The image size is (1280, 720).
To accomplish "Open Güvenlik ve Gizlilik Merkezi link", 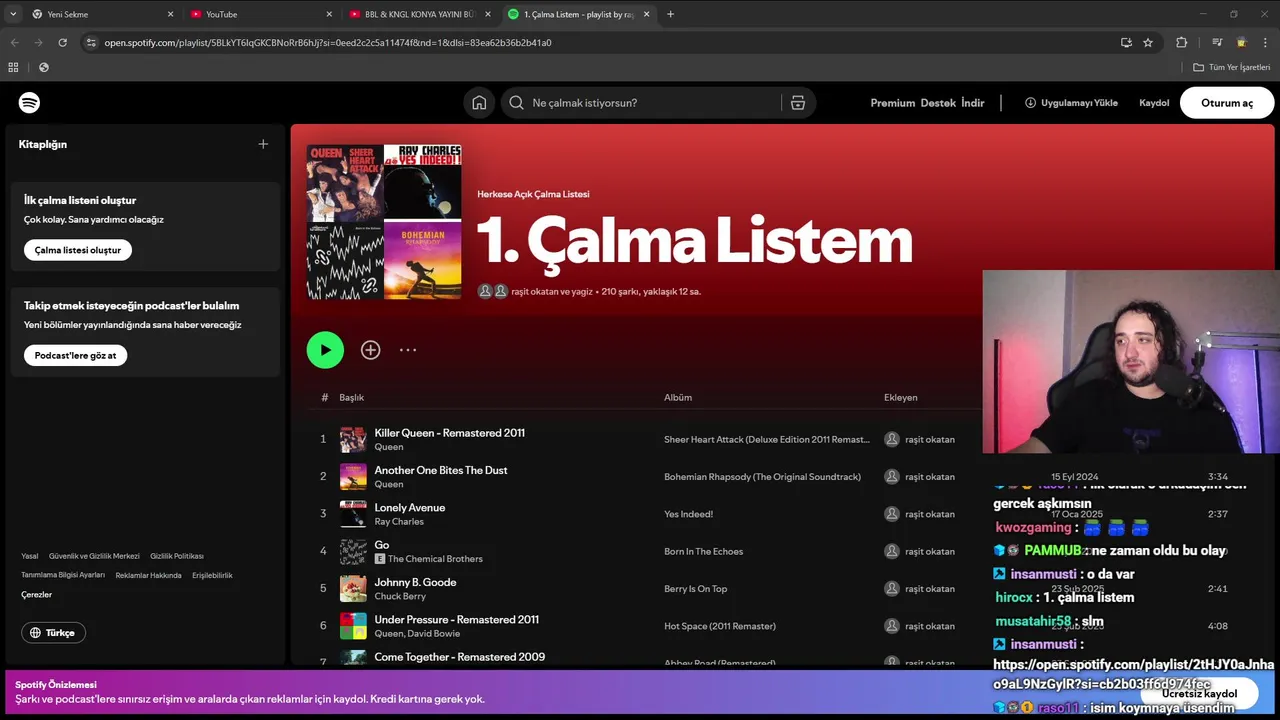I will (x=94, y=556).
